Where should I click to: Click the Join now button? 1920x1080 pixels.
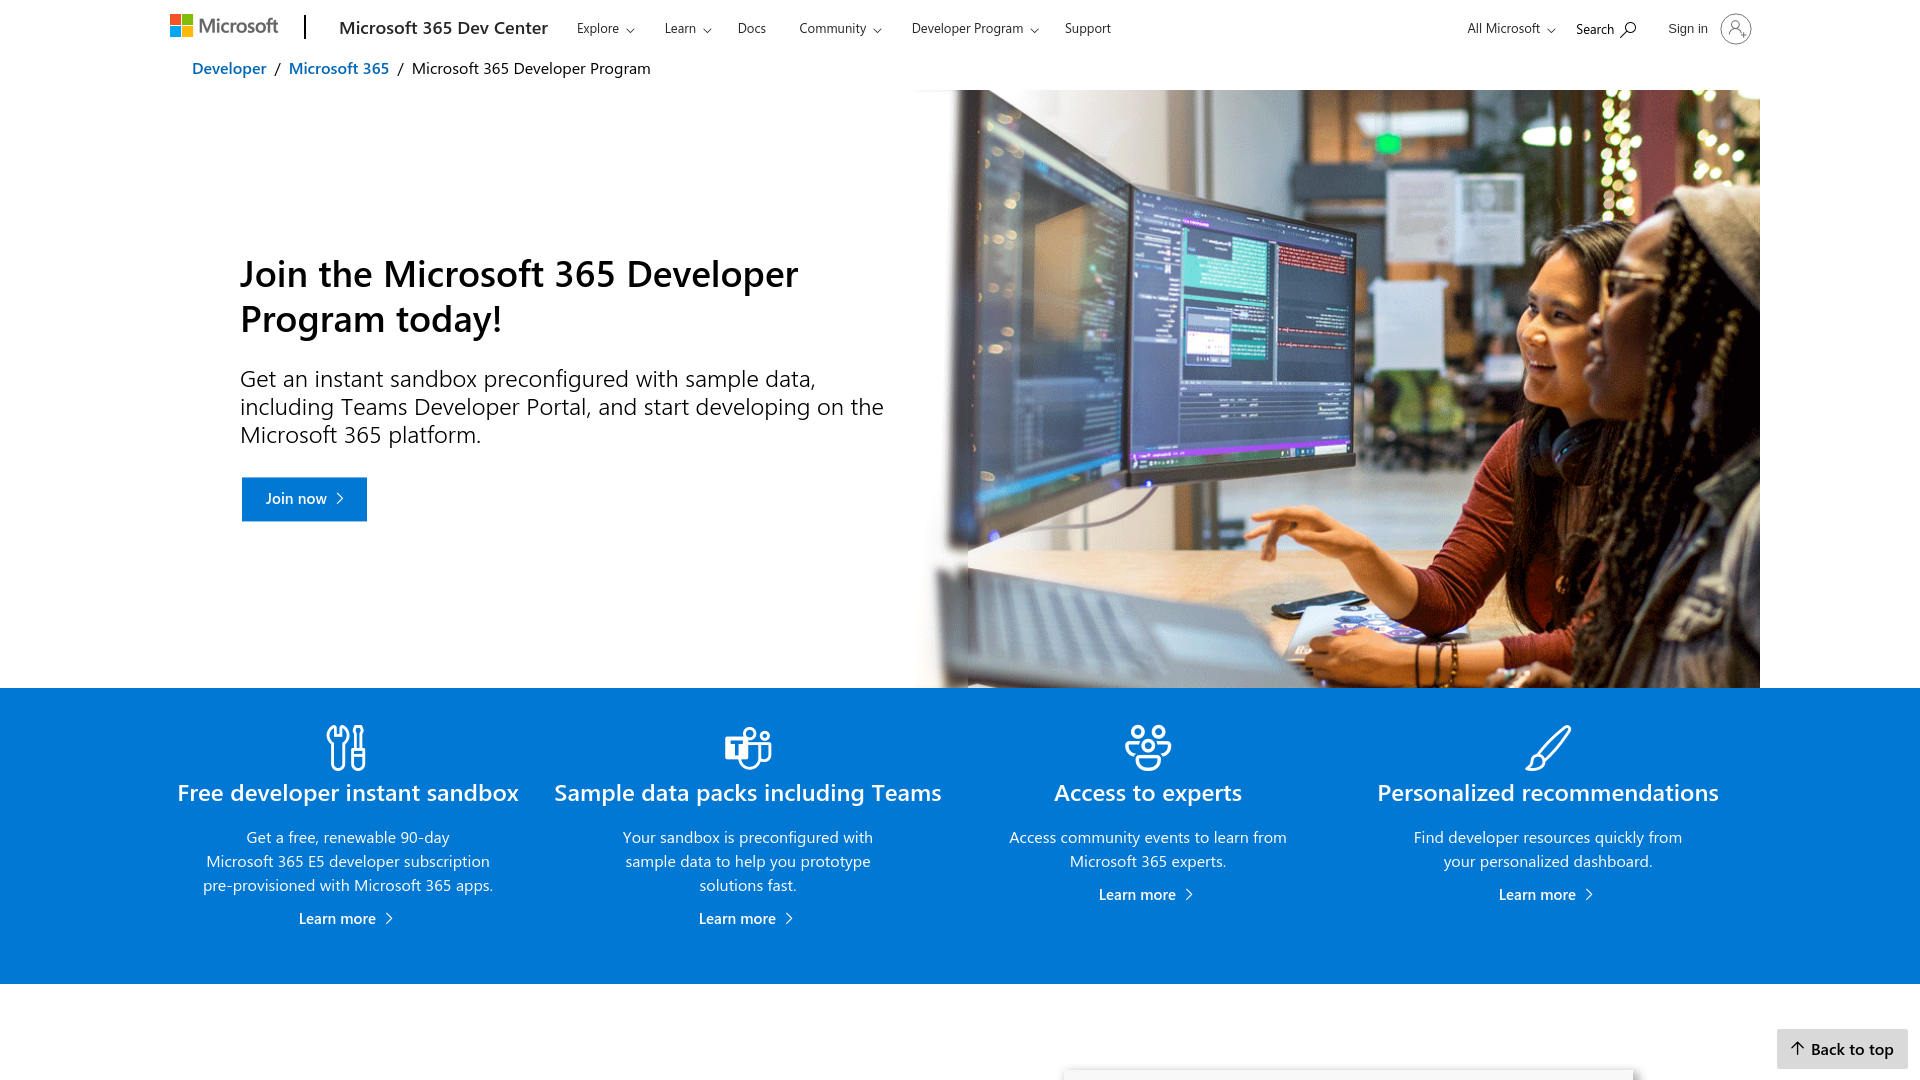[303, 498]
